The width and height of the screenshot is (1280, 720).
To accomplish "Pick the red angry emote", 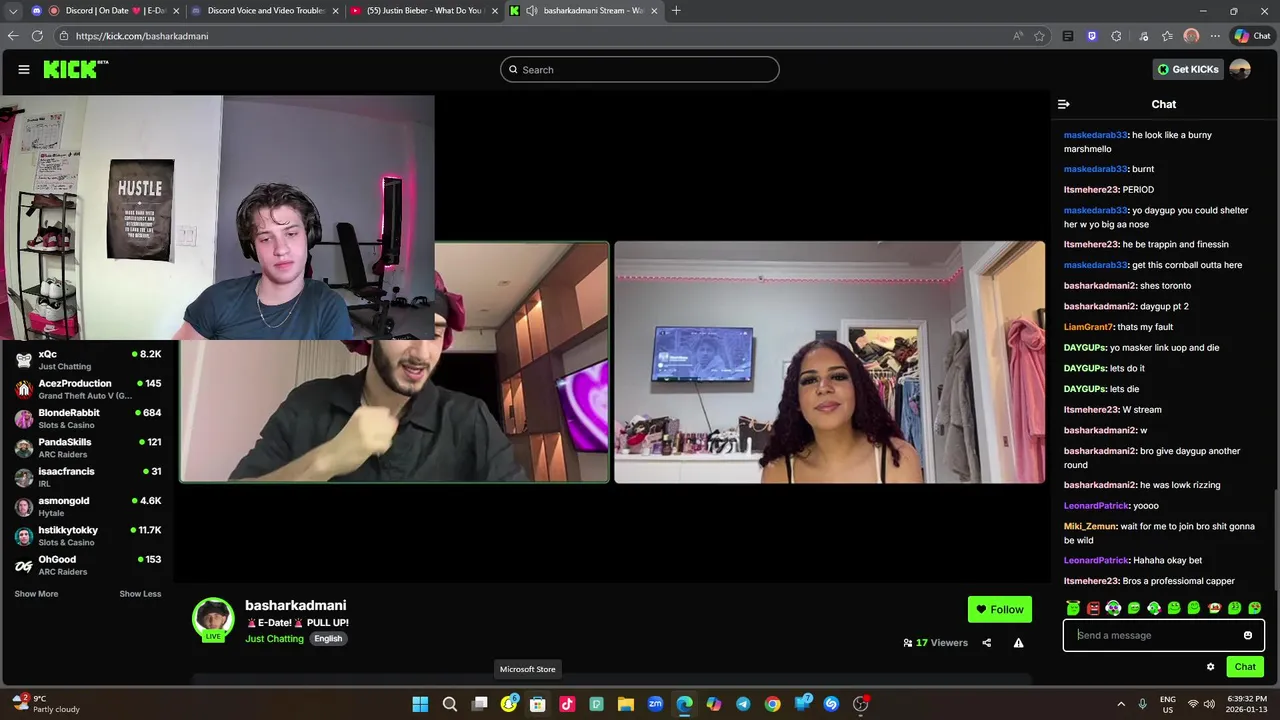I will (1093, 608).
